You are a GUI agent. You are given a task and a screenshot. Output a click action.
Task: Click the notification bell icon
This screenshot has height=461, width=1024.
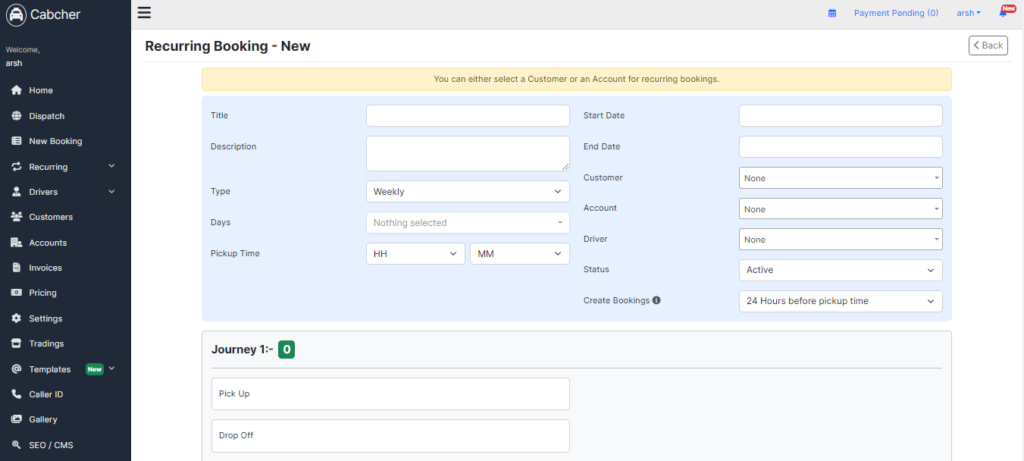(x=1003, y=12)
